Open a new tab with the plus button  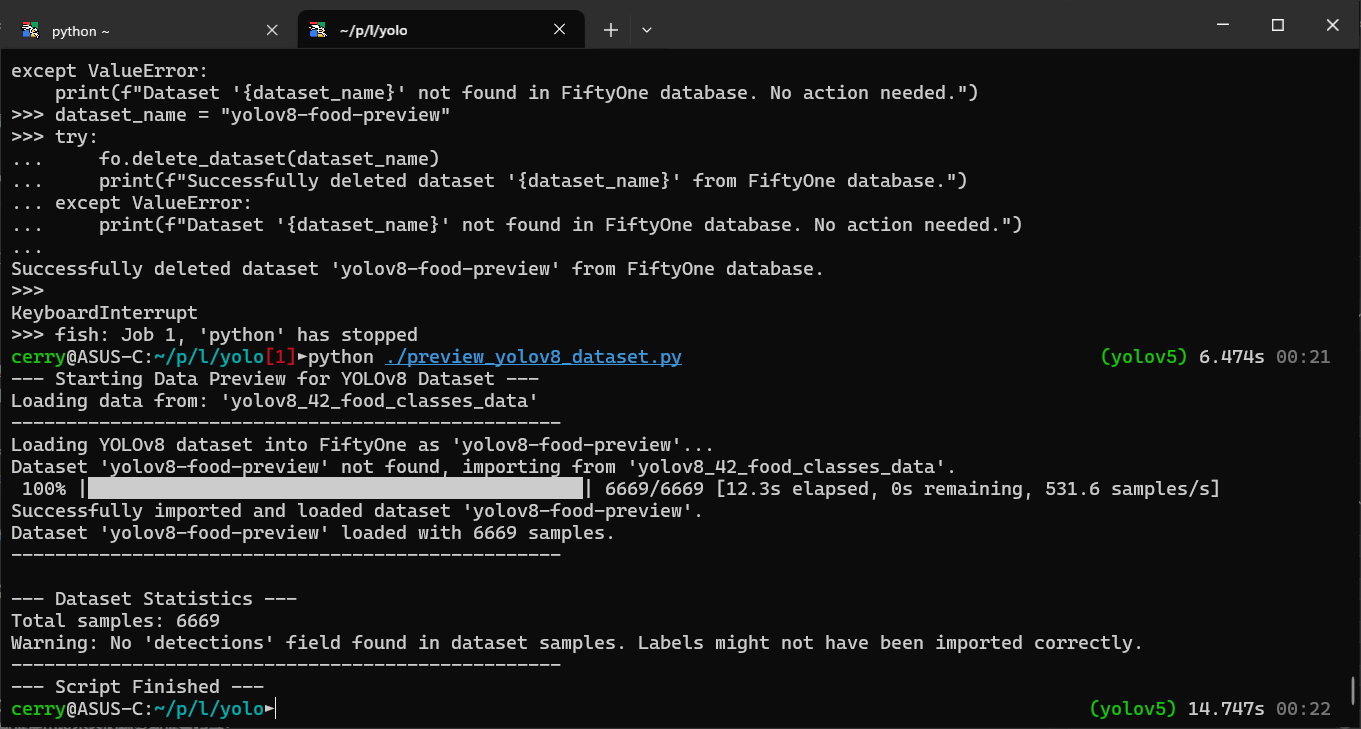point(610,30)
